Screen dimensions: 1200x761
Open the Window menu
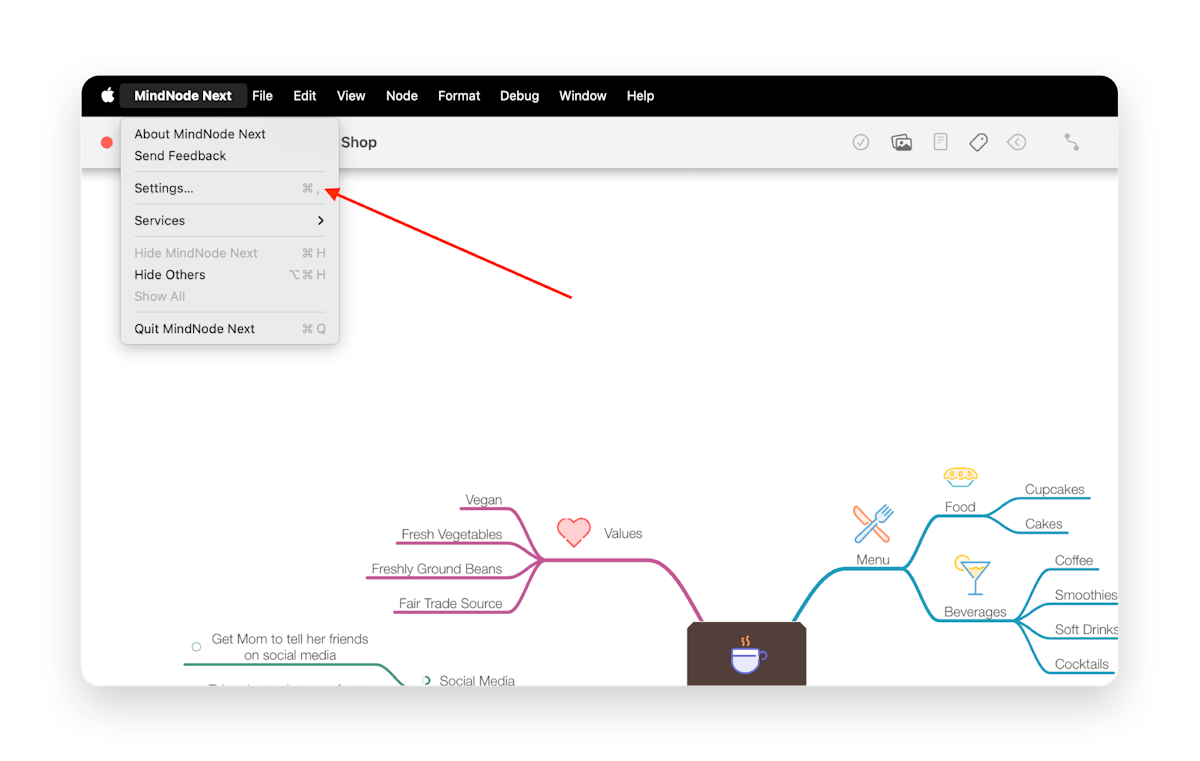(583, 96)
